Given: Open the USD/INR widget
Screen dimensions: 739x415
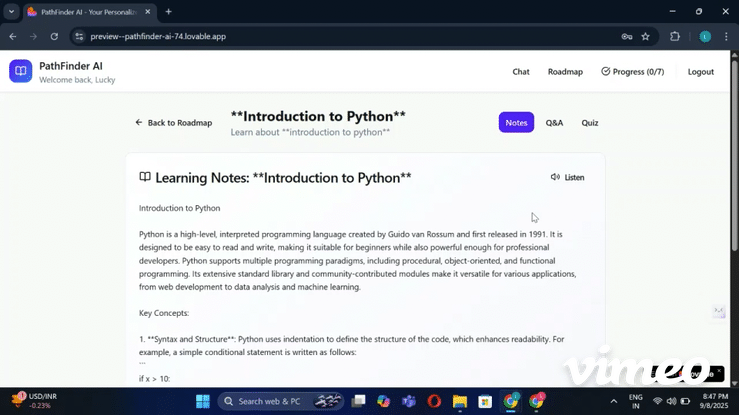Looking at the screenshot, I should pos(34,401).
